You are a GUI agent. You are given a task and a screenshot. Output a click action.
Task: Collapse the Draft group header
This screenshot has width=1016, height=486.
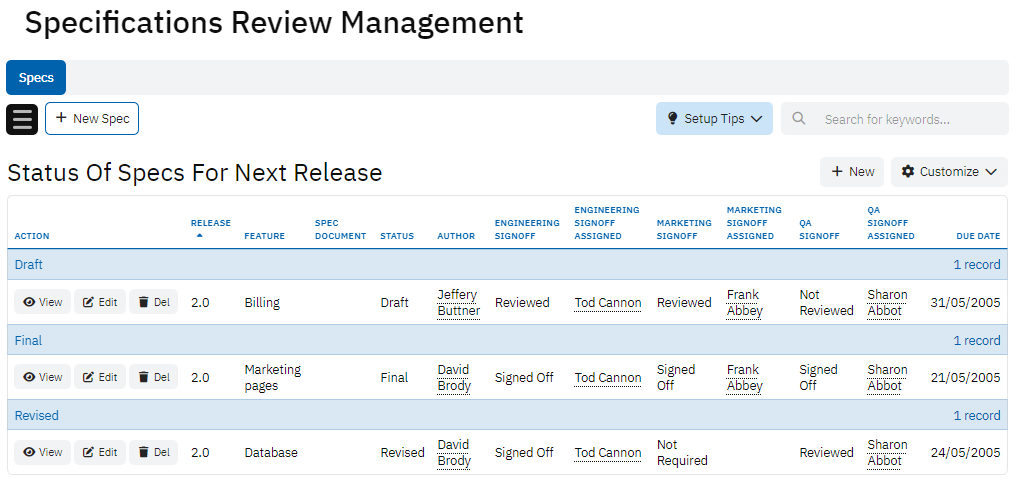click(x=29, y=265)
